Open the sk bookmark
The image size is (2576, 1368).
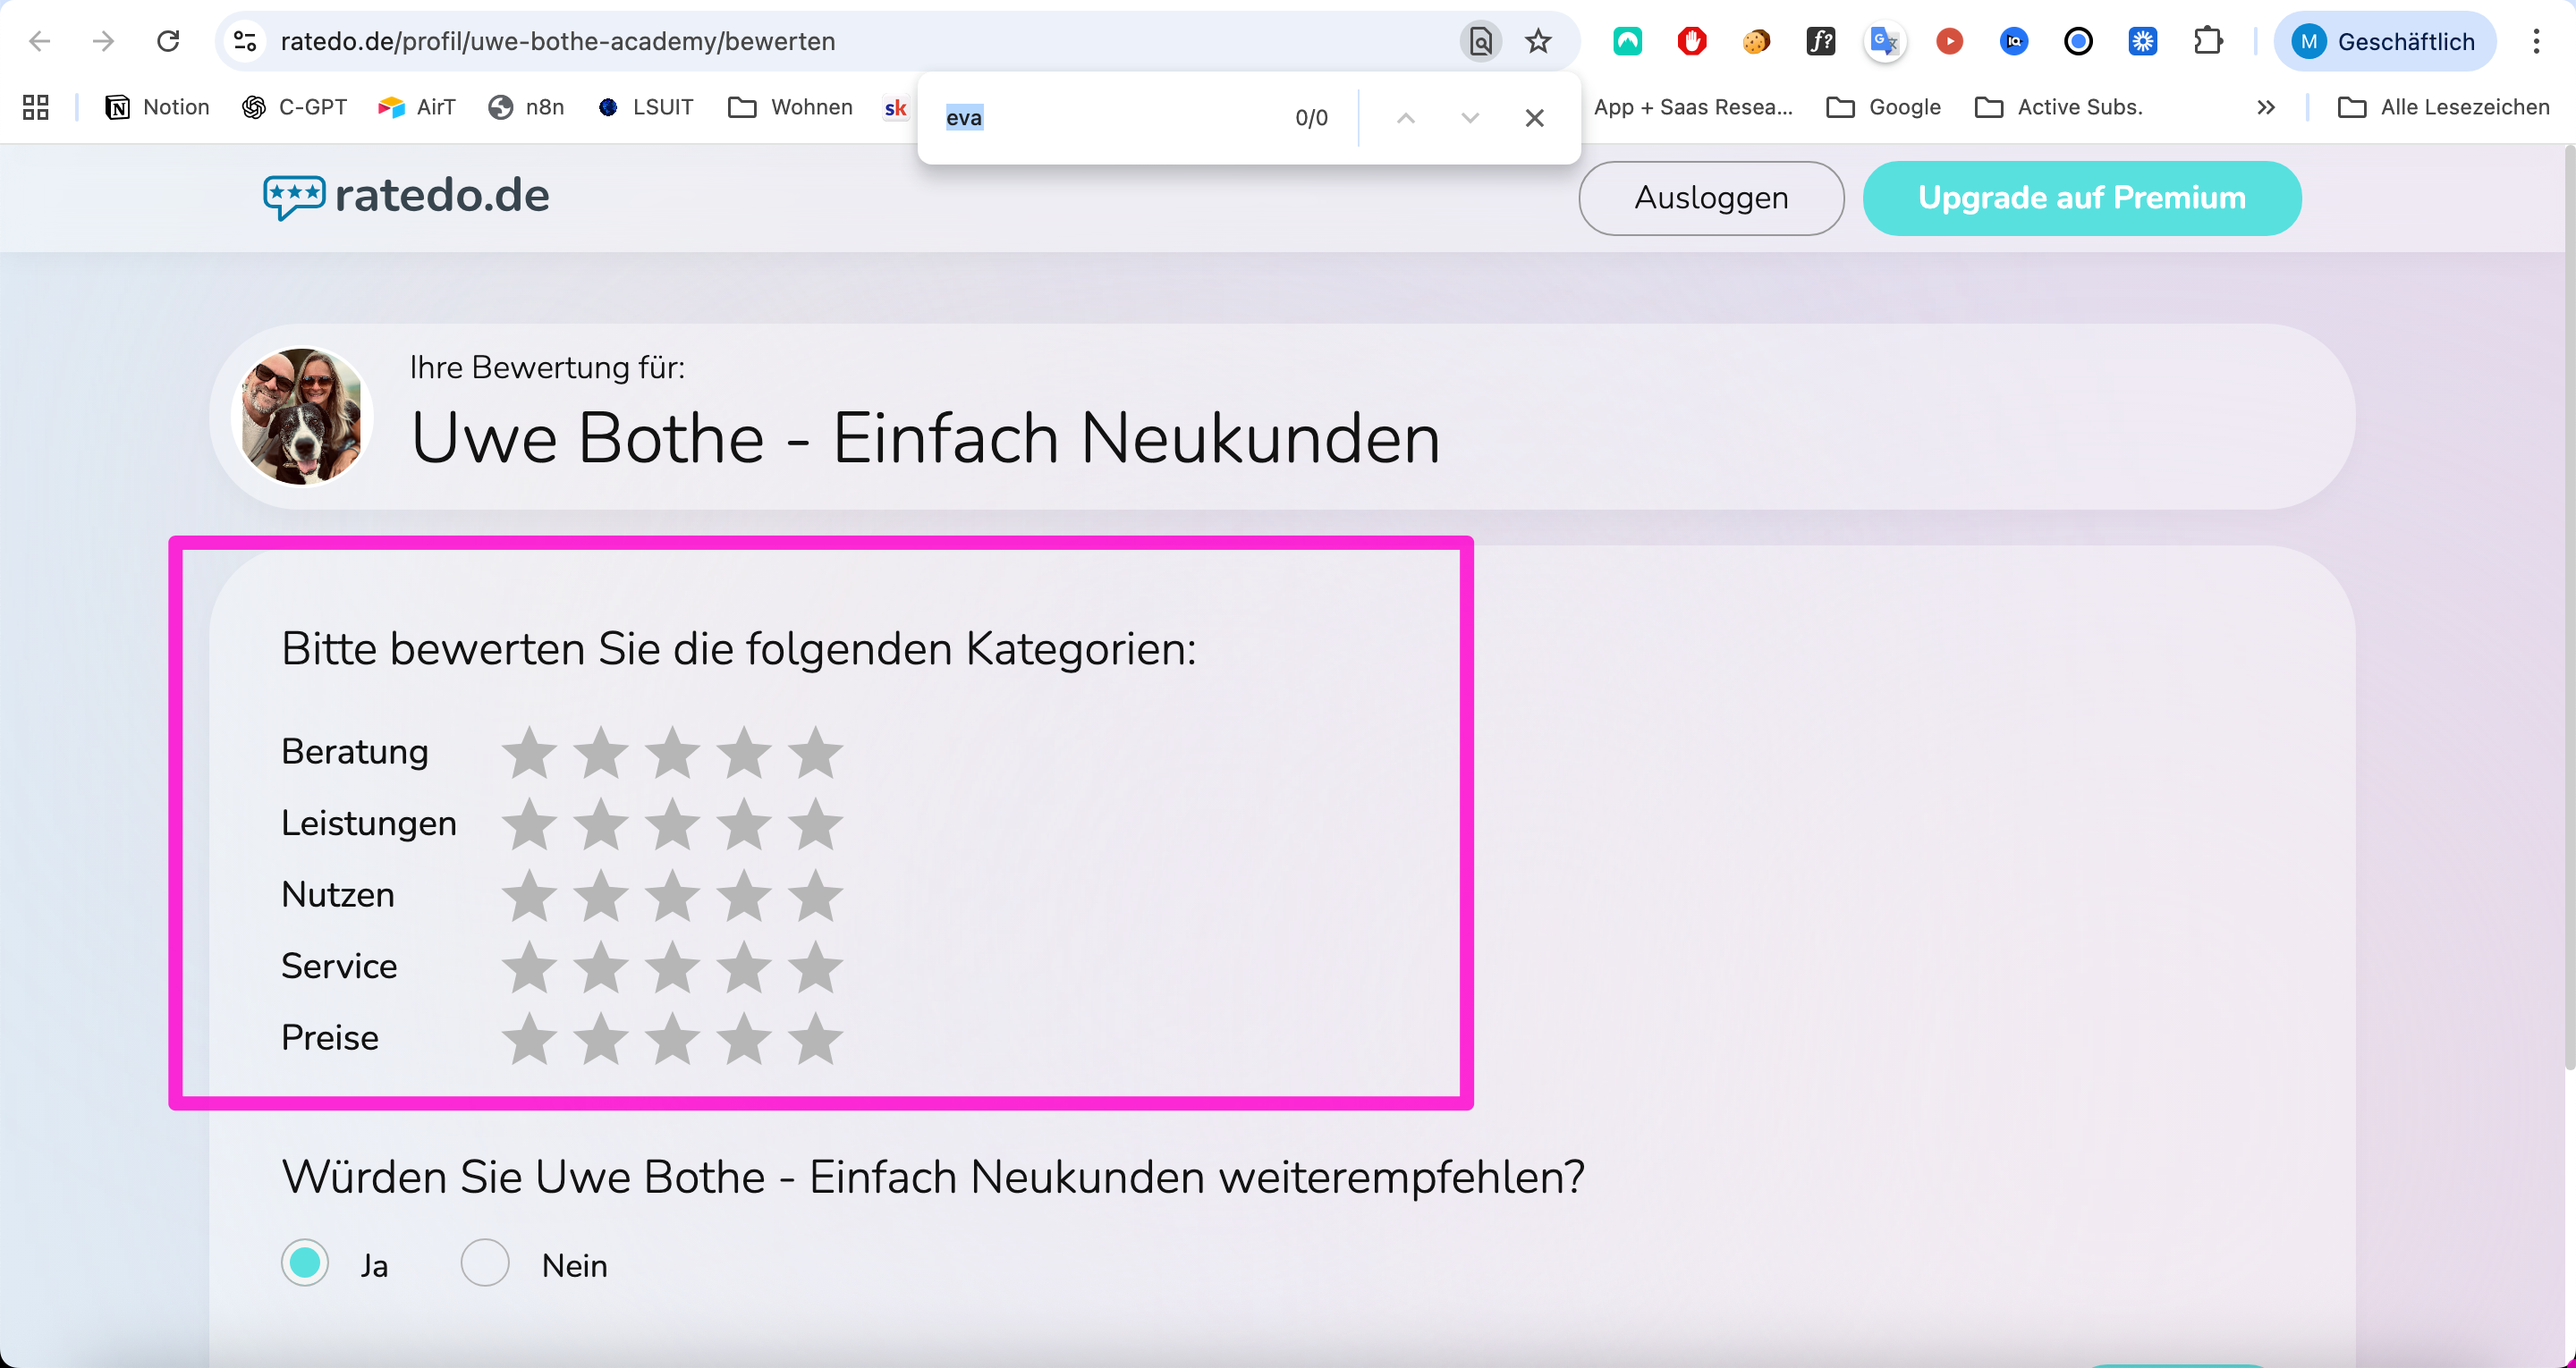[895, 107]
